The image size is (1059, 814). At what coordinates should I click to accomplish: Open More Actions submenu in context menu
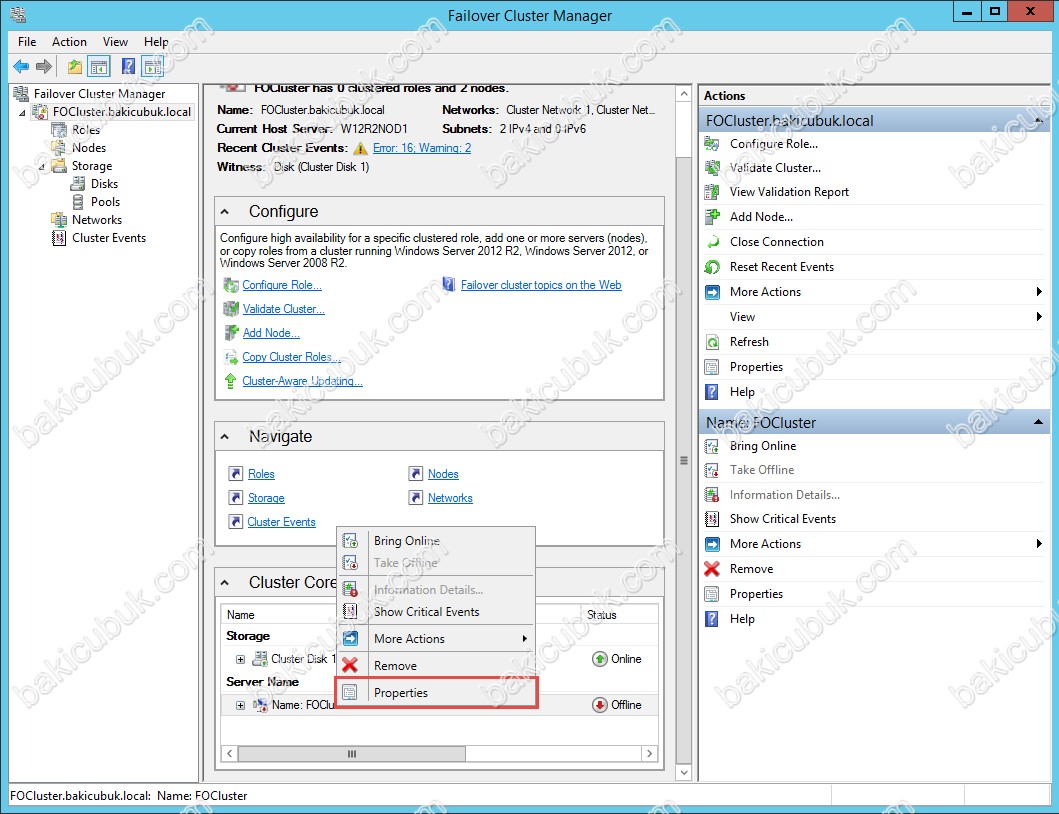(x=436, y=639)
